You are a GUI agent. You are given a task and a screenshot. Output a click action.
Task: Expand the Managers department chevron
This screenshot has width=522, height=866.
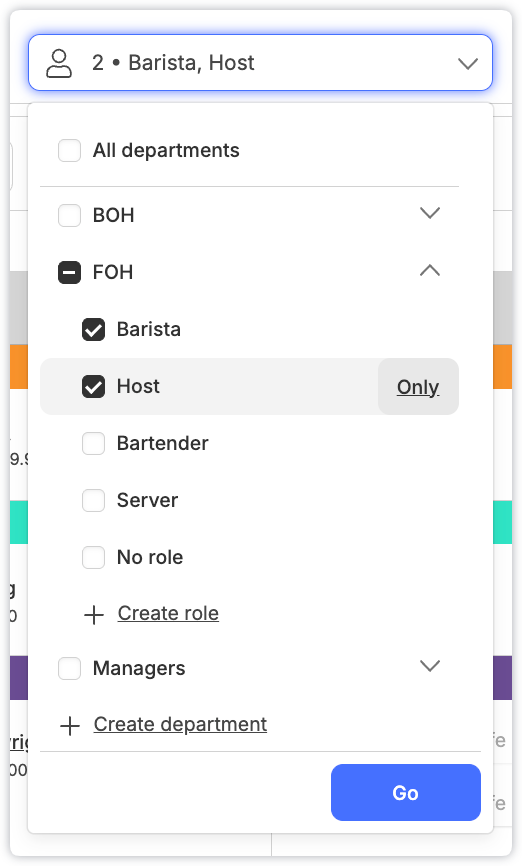point(430,666)
